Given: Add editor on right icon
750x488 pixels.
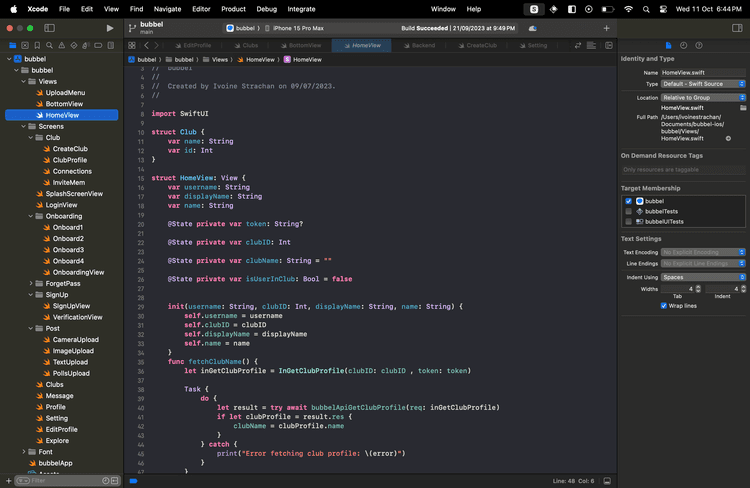Looking at the screenshot, I should [x=609, y=45].
